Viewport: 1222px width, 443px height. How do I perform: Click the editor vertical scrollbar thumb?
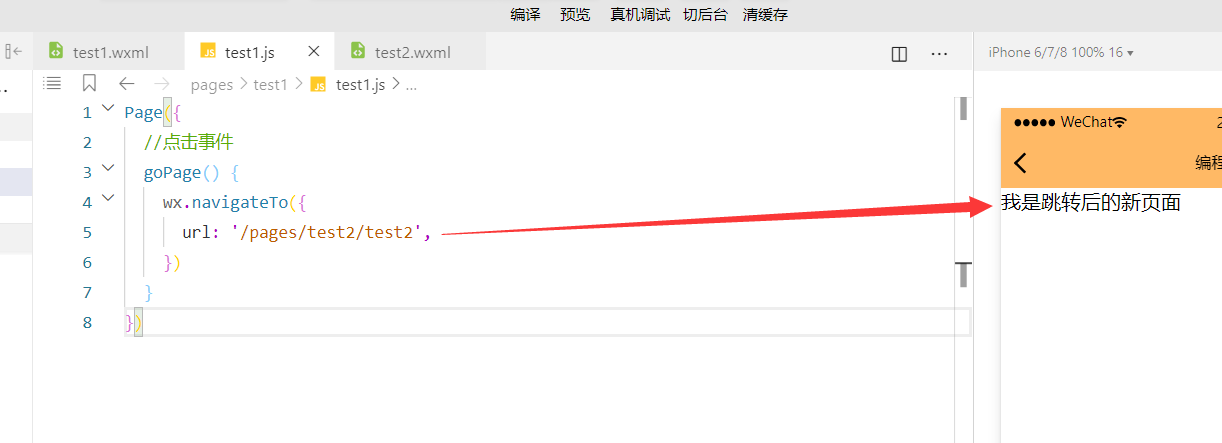[x=963, y=108]
